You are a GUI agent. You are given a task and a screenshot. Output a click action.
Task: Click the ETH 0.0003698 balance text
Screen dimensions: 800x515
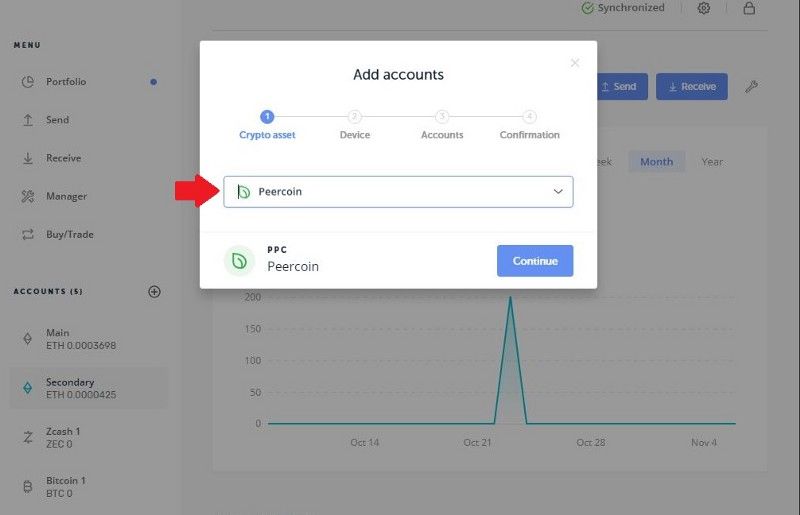[81, 346]
